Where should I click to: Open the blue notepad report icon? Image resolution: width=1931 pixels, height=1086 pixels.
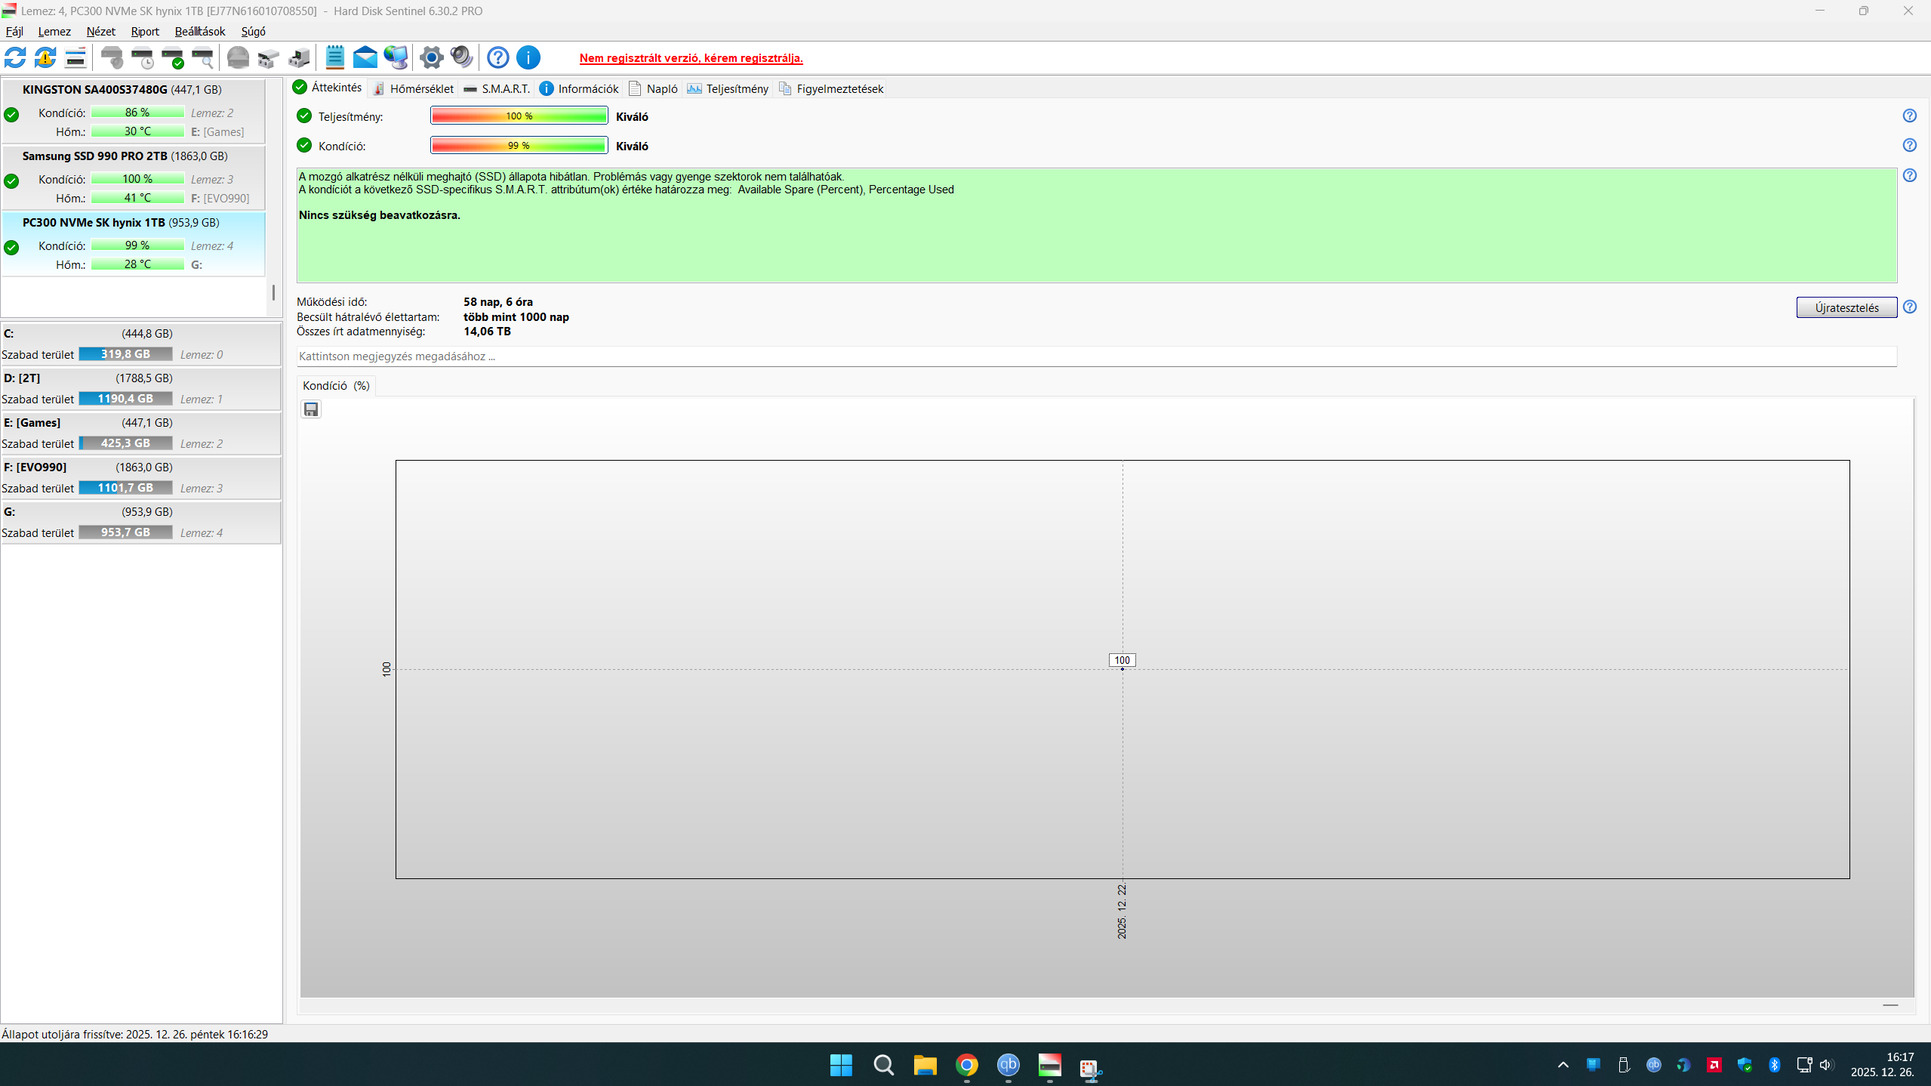335,58
